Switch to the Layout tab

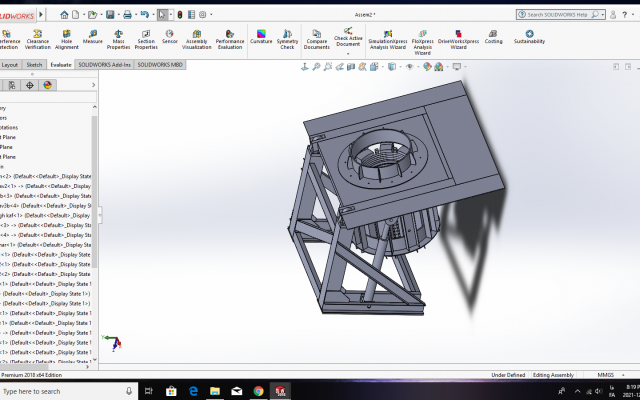click(x=9, y=65)
